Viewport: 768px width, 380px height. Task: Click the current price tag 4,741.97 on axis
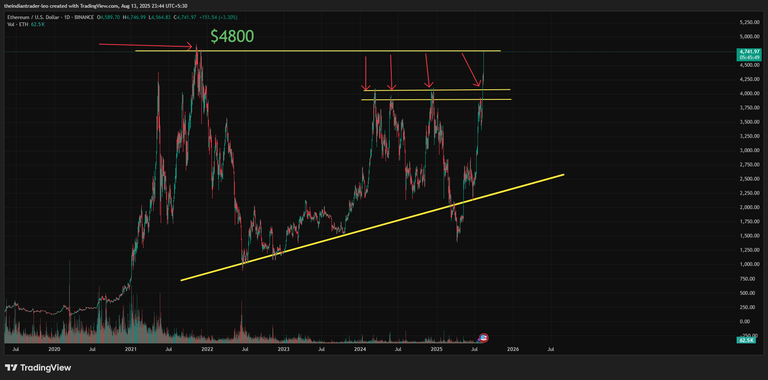click(x=750, y=54)
